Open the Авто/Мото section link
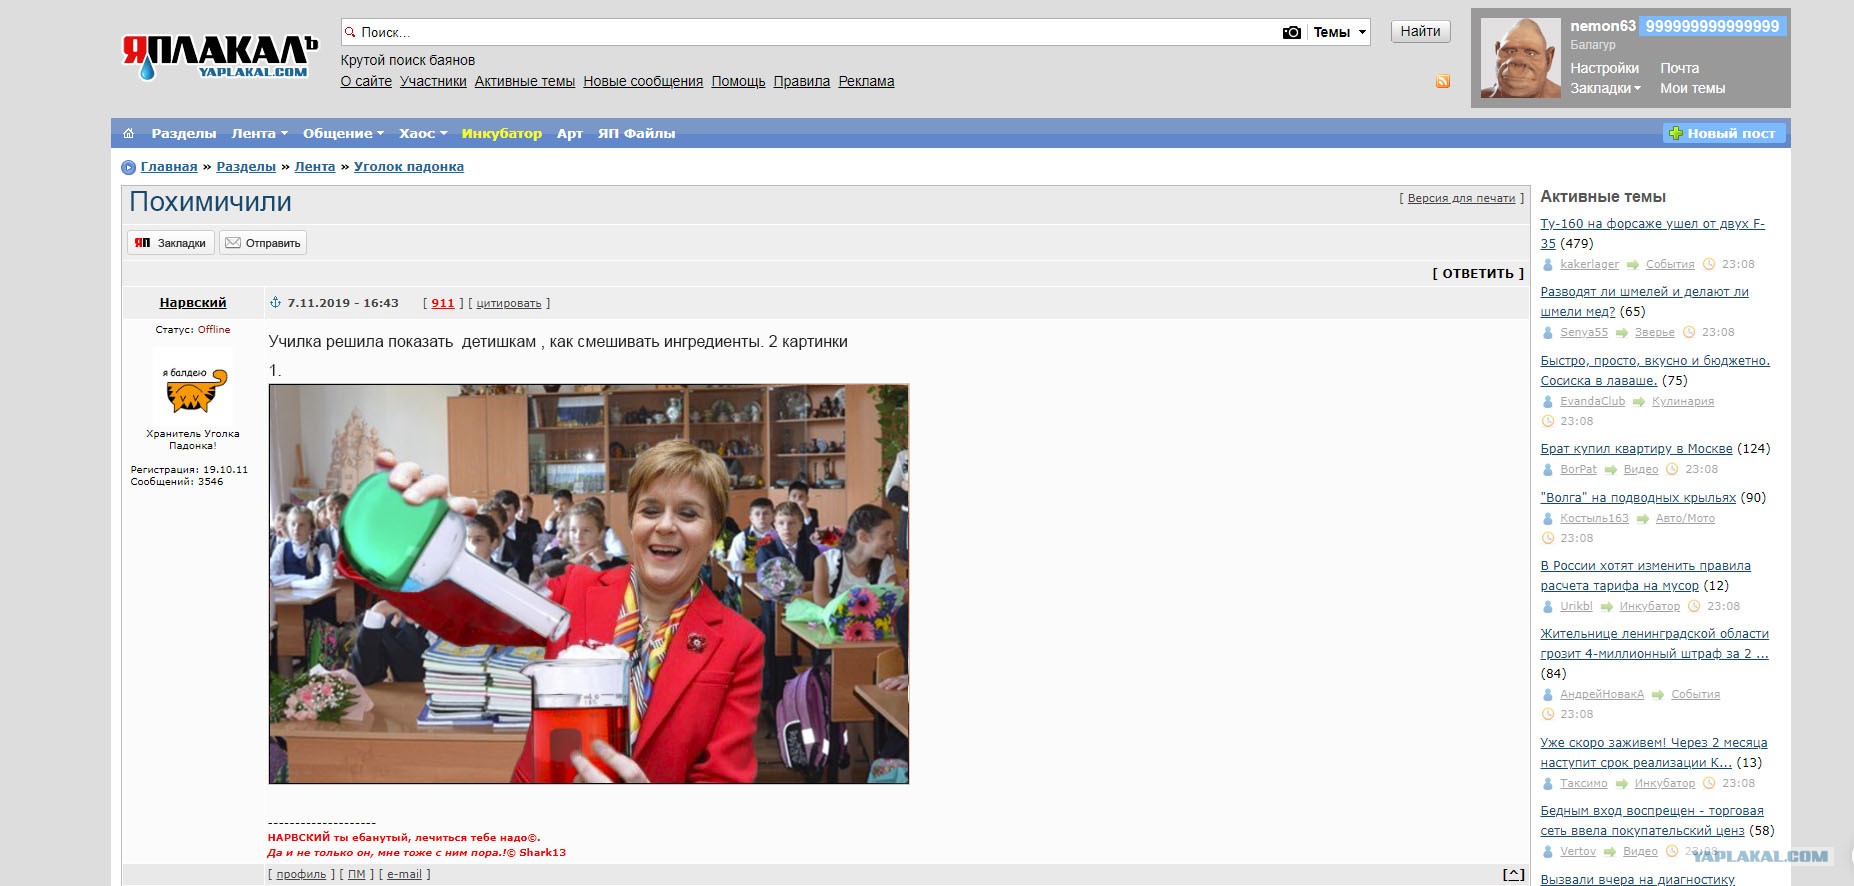Screen dimensions: 1854x886 [1685, 518]
